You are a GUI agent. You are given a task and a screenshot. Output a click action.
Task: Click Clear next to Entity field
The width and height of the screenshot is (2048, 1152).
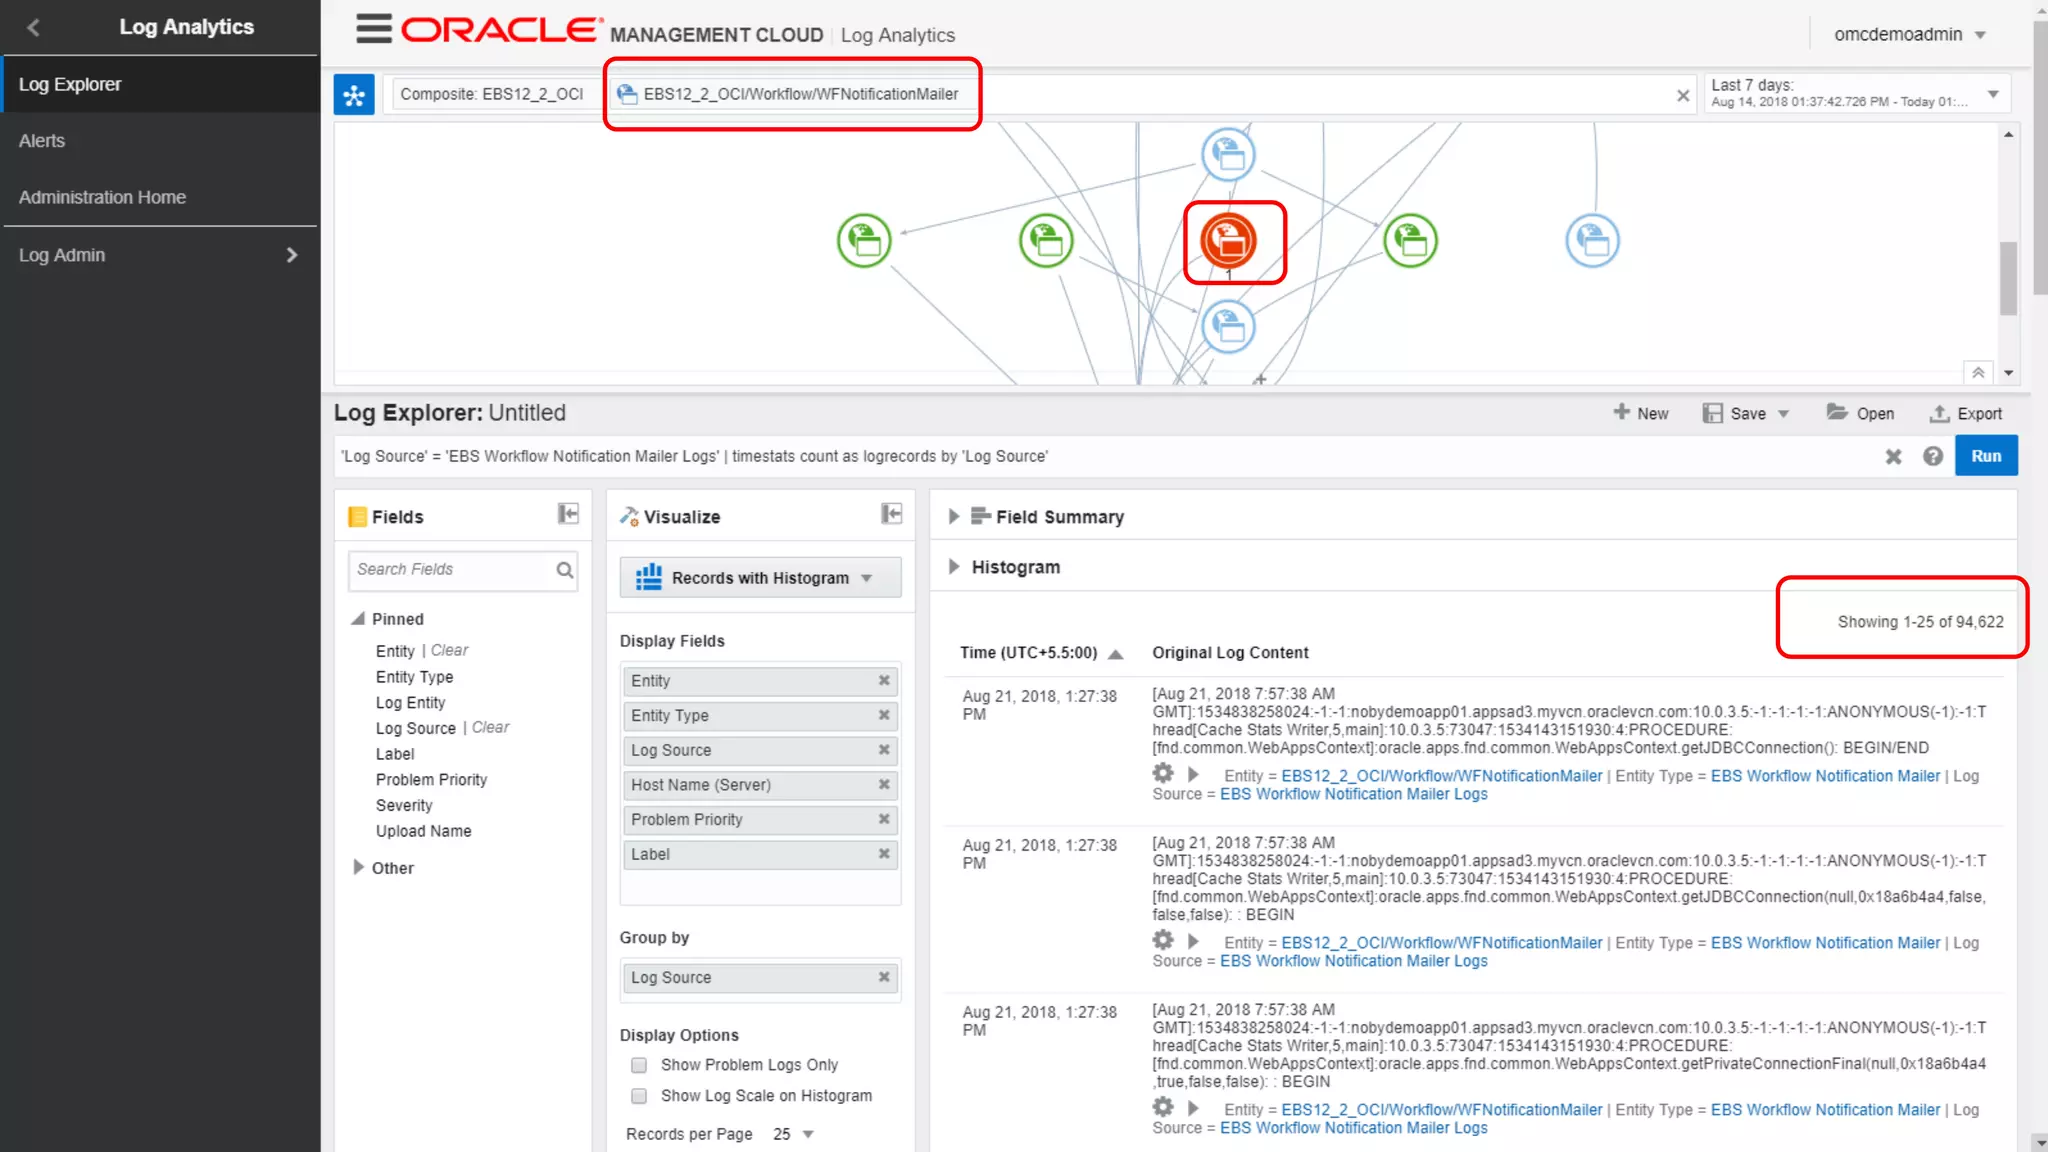(449, 650)
